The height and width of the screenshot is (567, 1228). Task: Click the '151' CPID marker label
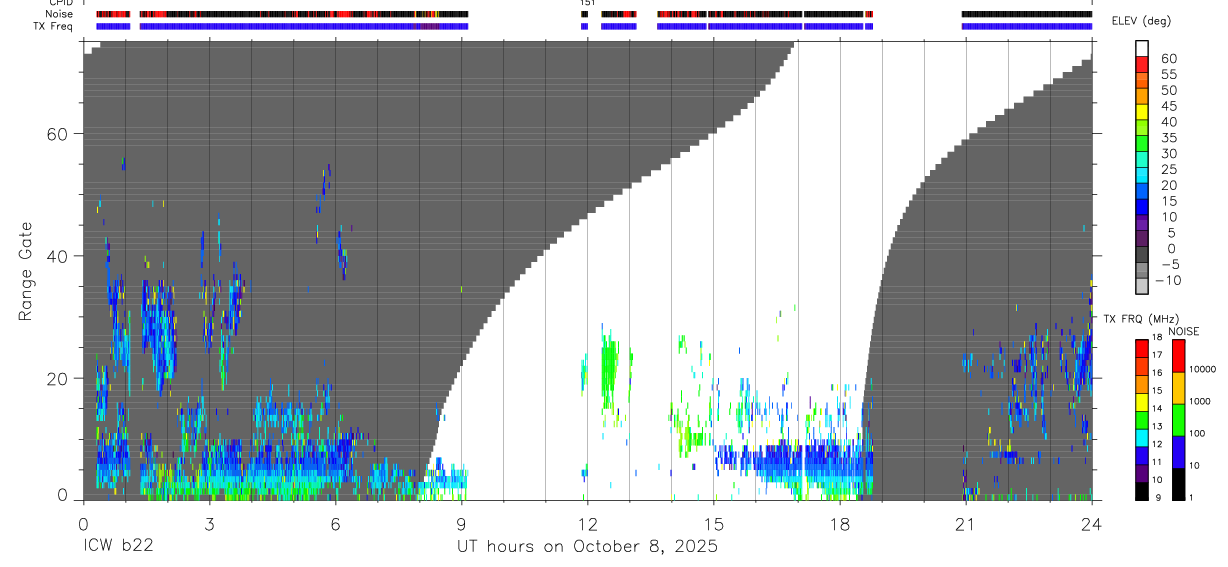click(587, 3)
